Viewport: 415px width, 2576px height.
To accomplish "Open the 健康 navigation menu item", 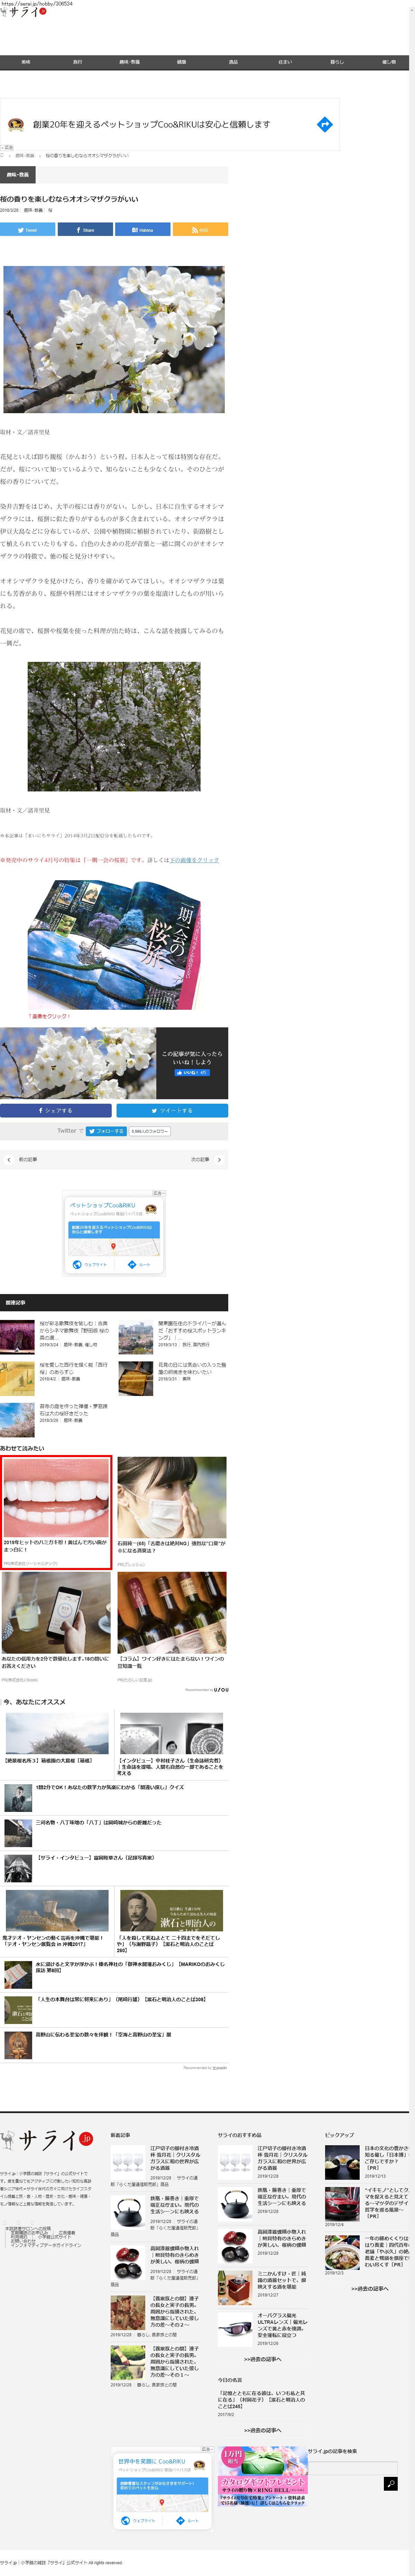I will click(x=181, y=62).
